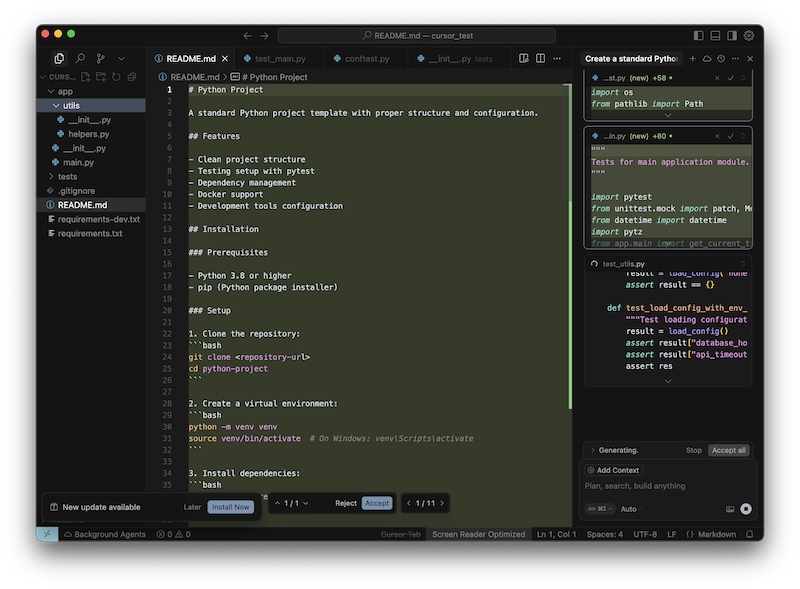This screenshot has height=589, width=800.
Task: Accept changes for ...in.py file
Action: click(x=731, y=136)
